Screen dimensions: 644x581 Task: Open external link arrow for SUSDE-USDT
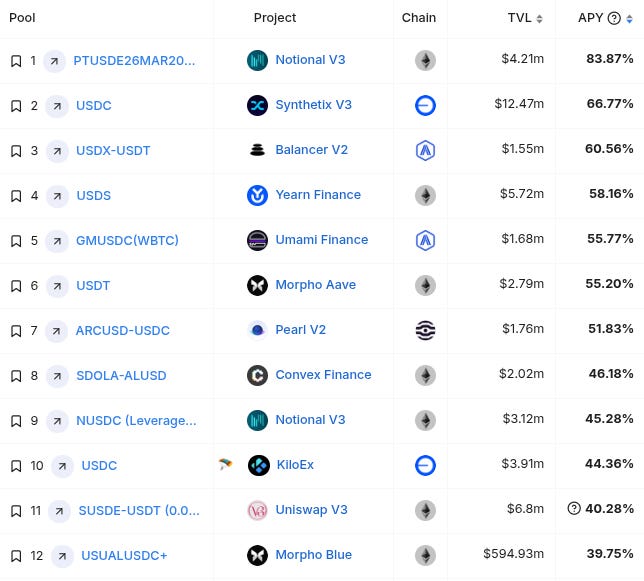click(x=60, y=511)
